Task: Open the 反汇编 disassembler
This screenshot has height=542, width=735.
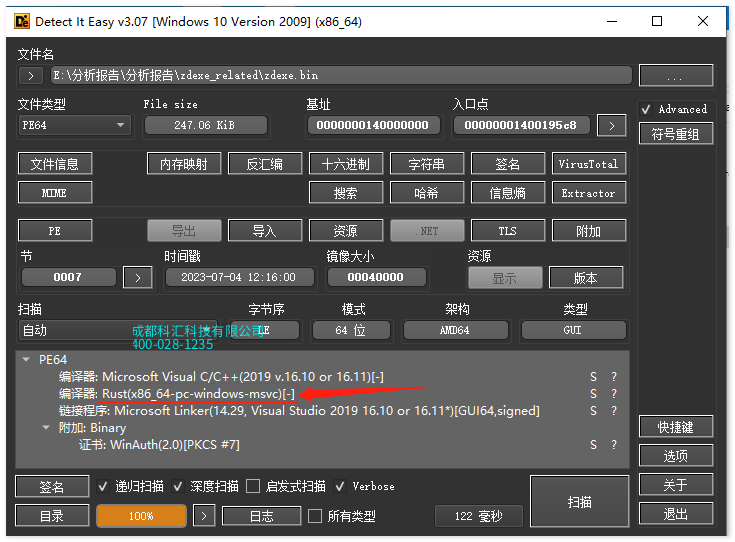Action: click(x=265, y=164)
